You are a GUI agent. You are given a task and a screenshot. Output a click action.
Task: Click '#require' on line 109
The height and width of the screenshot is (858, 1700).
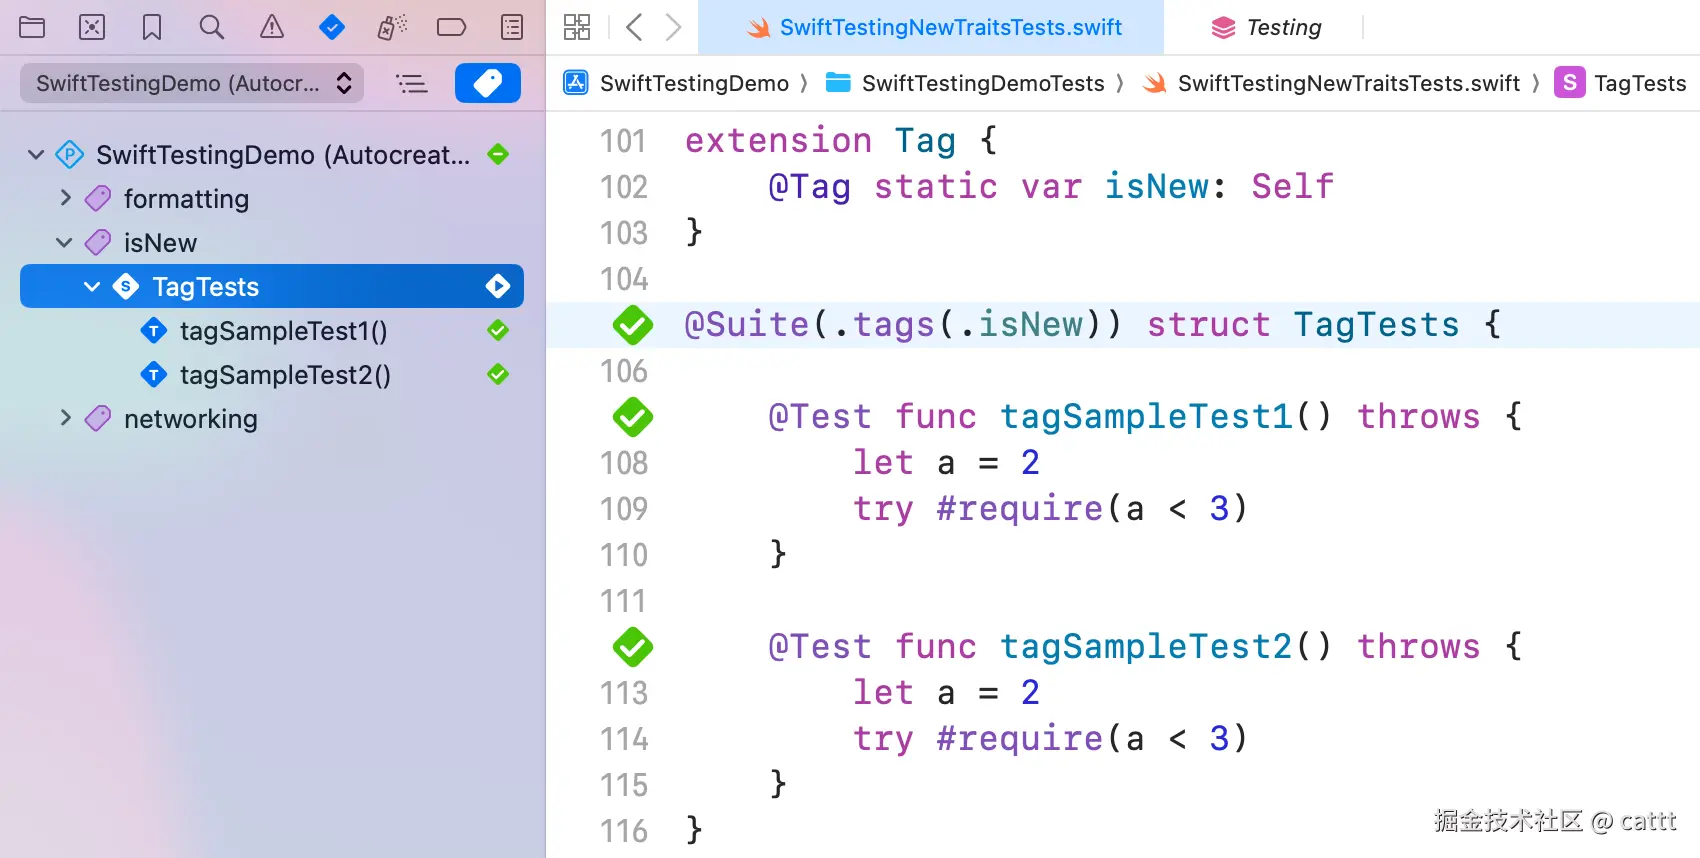pyautogui.click(x=1020, y=509)
